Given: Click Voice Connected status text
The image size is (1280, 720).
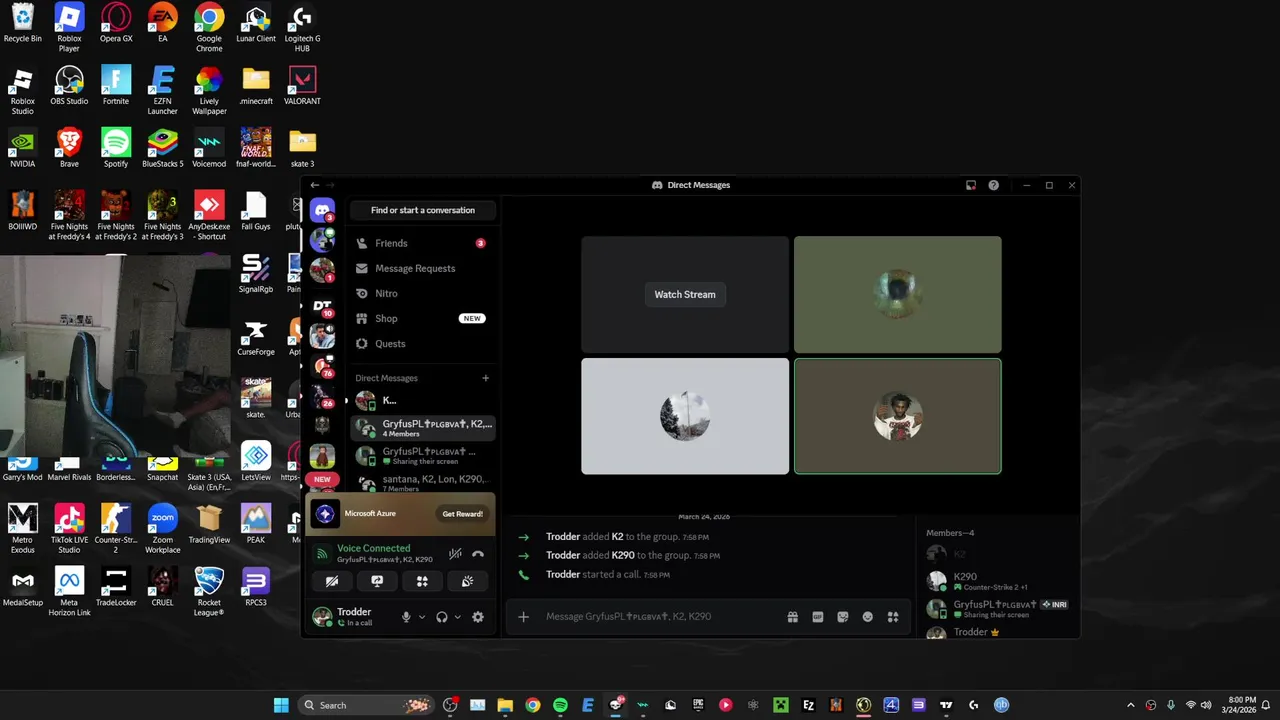Looking at the screenshot, I should 373,548.
